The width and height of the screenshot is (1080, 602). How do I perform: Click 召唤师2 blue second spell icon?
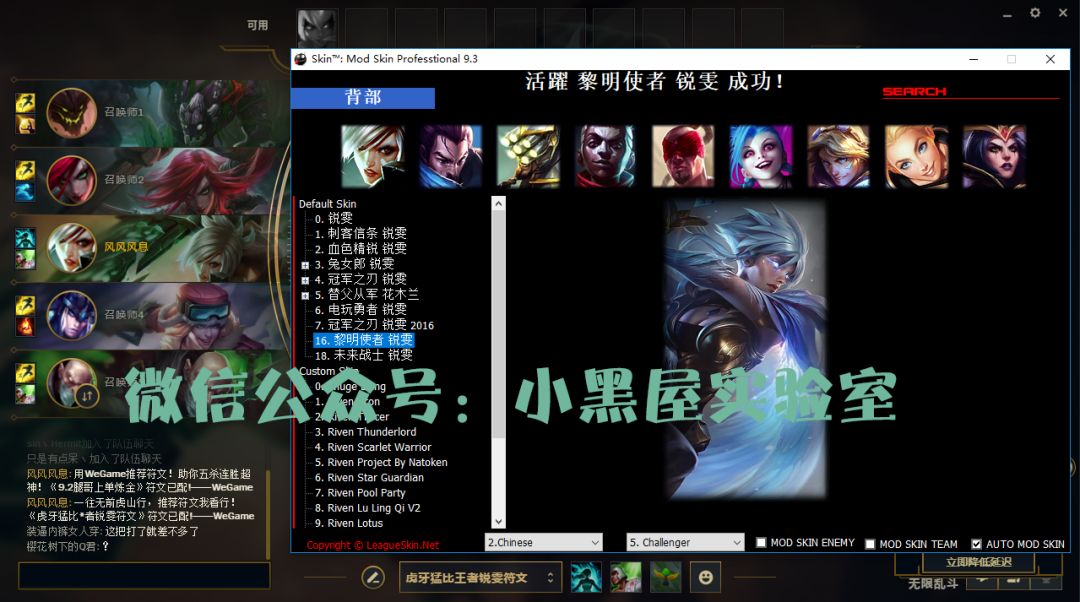point(25,191)
